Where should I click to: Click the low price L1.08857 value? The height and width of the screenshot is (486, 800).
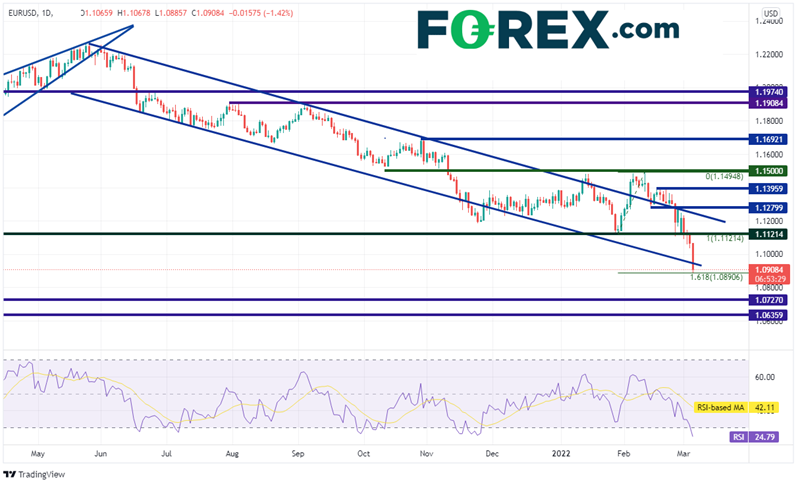tap(171, 13)
